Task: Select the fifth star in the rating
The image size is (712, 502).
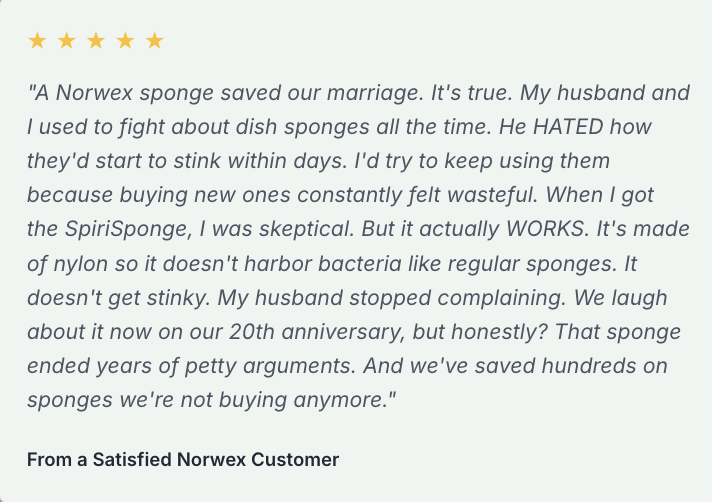Action: [154, 41]
